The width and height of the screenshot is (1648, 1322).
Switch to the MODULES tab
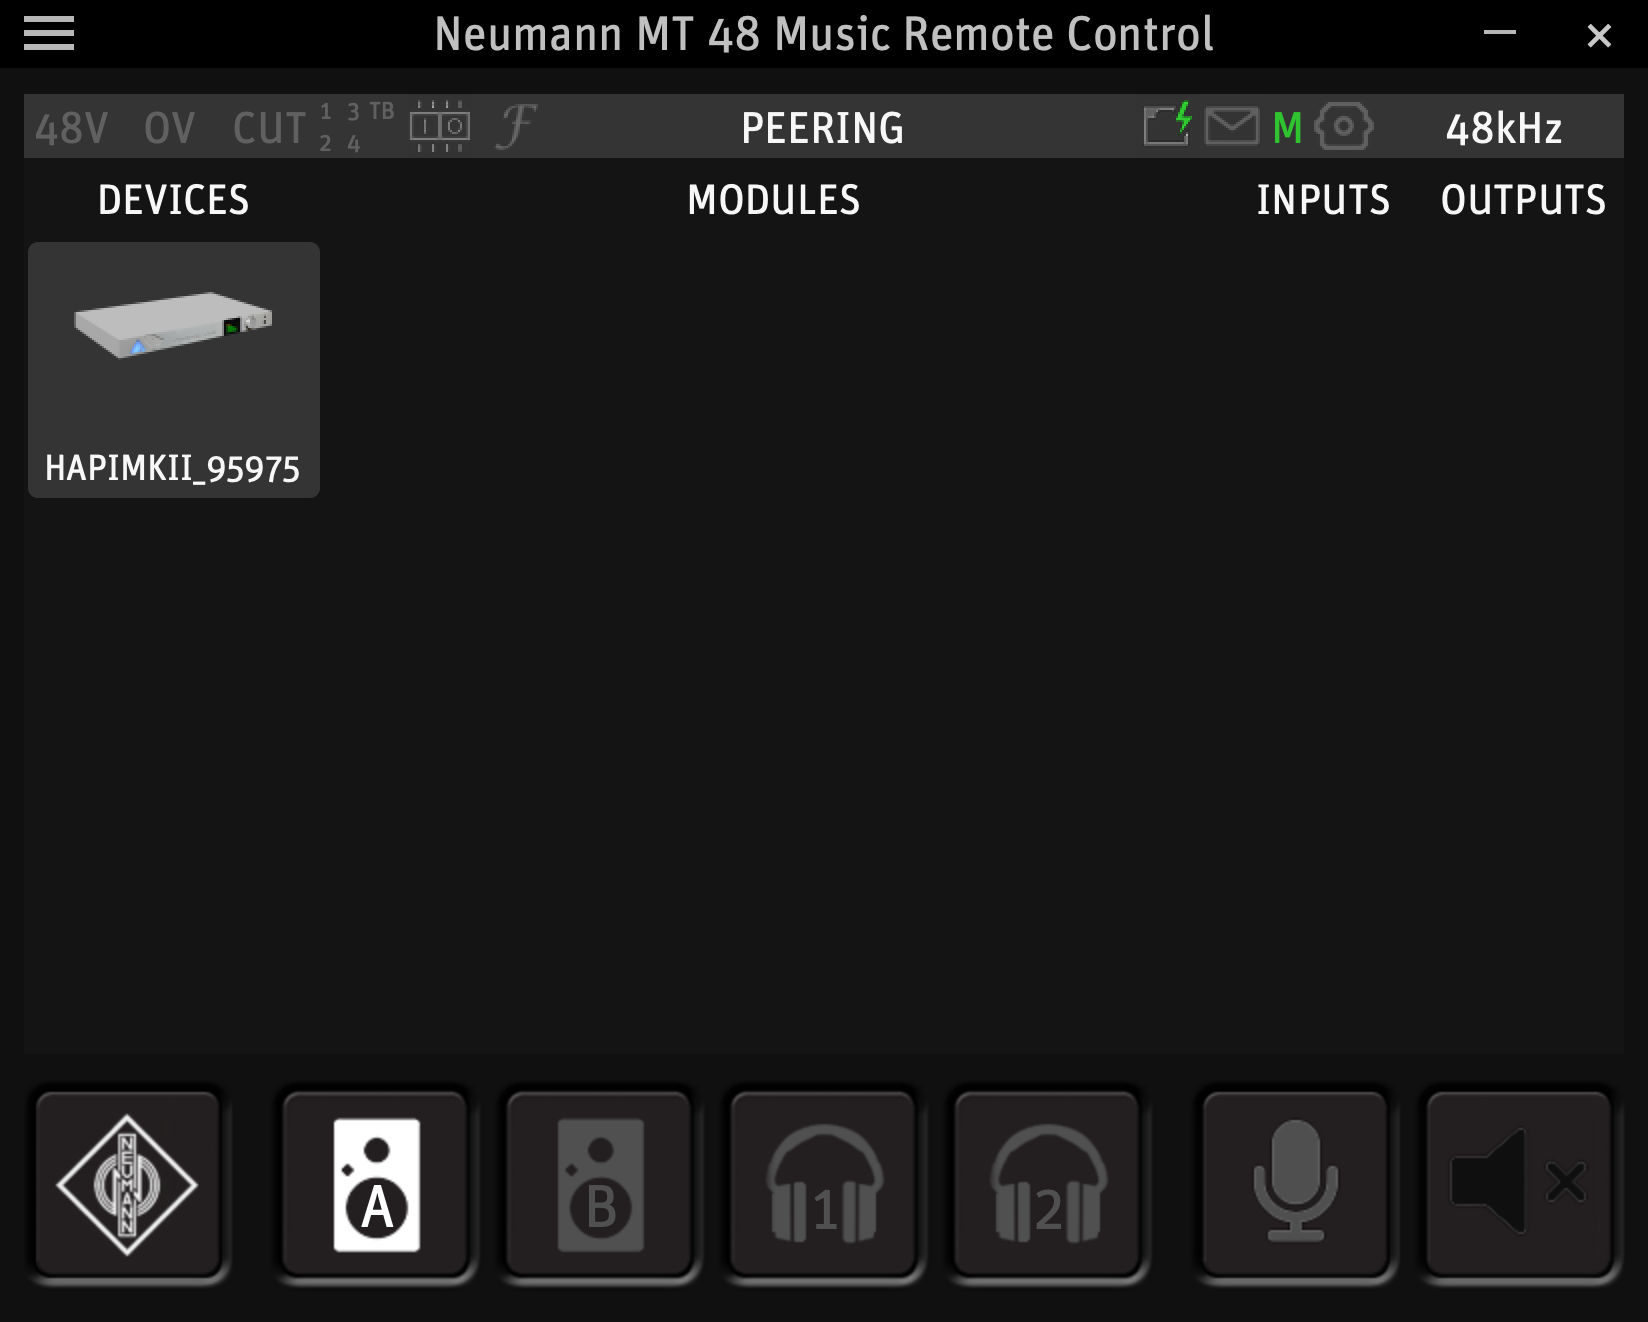click(x=772, y=200)
